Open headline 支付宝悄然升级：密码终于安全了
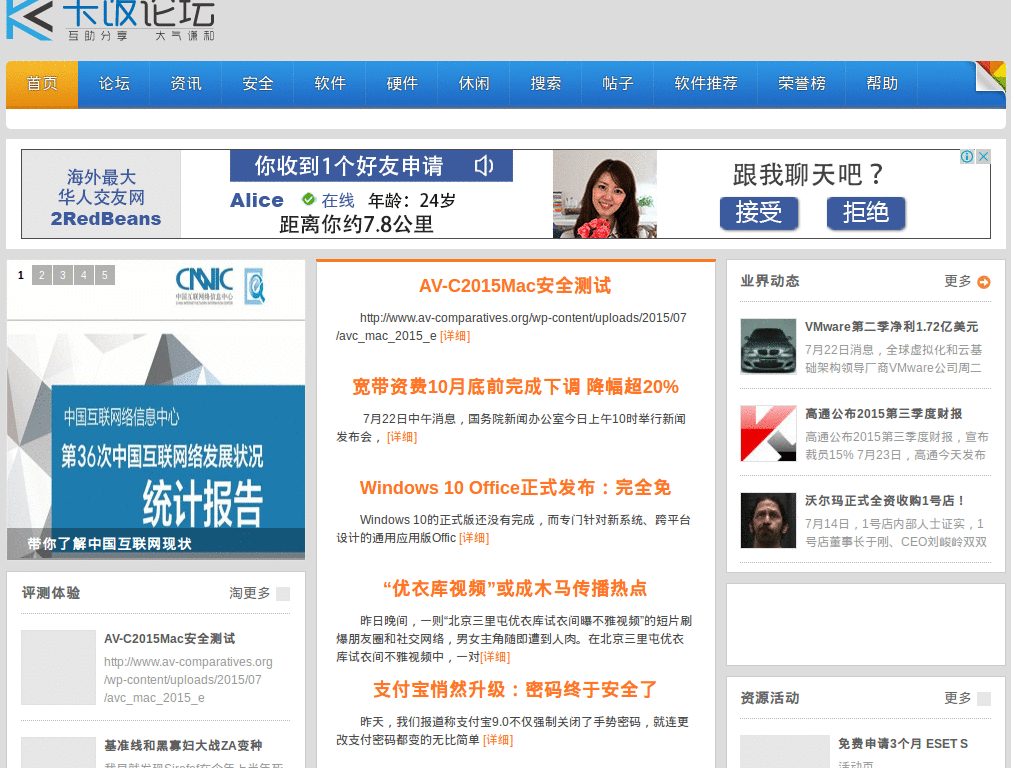The image size is (1024, 768). click(x=515, y=690)
